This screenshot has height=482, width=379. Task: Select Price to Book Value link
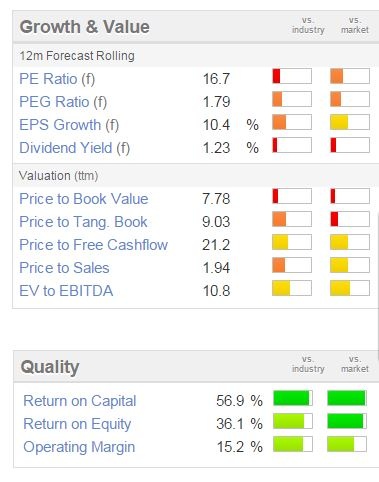pyautogui.click(x=84, y=199)
